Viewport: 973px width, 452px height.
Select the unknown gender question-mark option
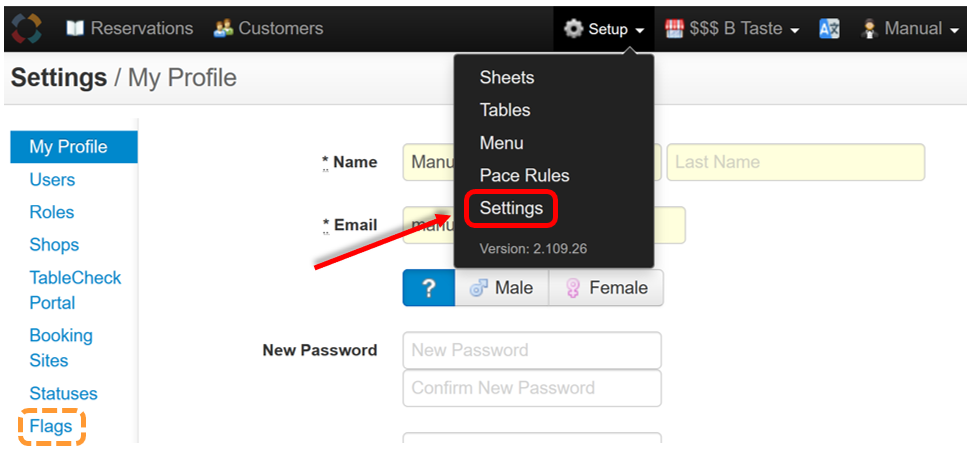[x=429, y=288]
